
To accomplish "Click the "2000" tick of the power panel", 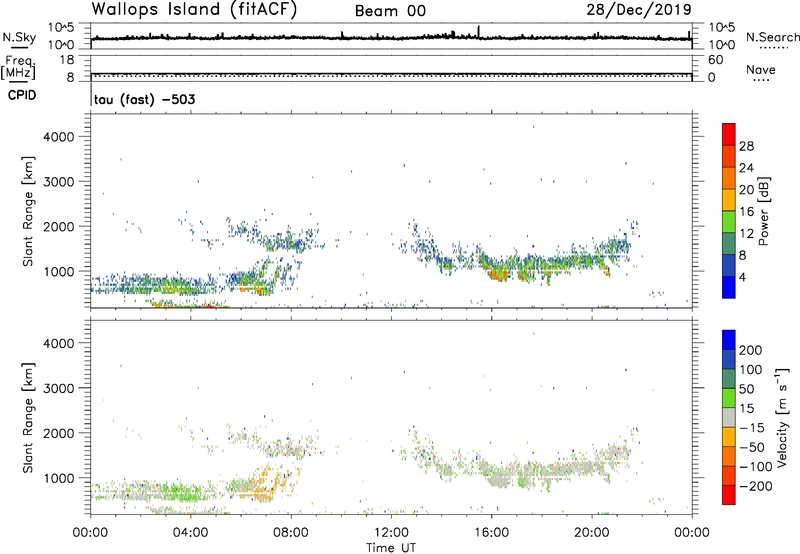I will click(x=59, y=226).
